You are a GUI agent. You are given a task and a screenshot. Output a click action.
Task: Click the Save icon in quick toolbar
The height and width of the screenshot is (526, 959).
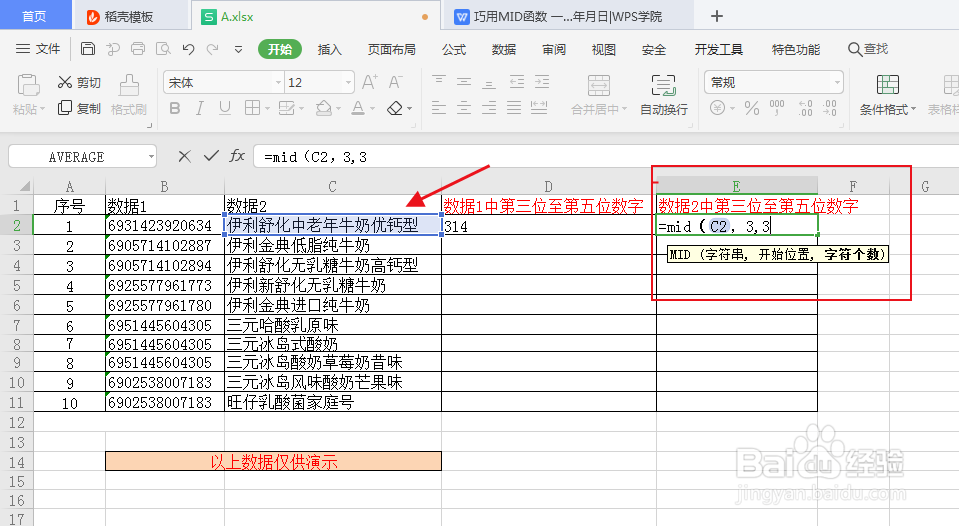87,49
